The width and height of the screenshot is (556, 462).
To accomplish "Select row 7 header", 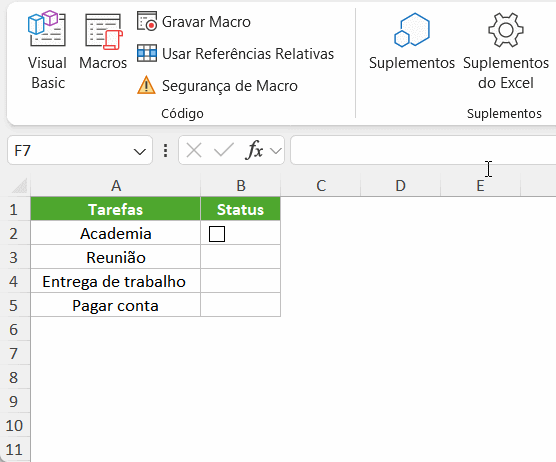I will point(15,353).
